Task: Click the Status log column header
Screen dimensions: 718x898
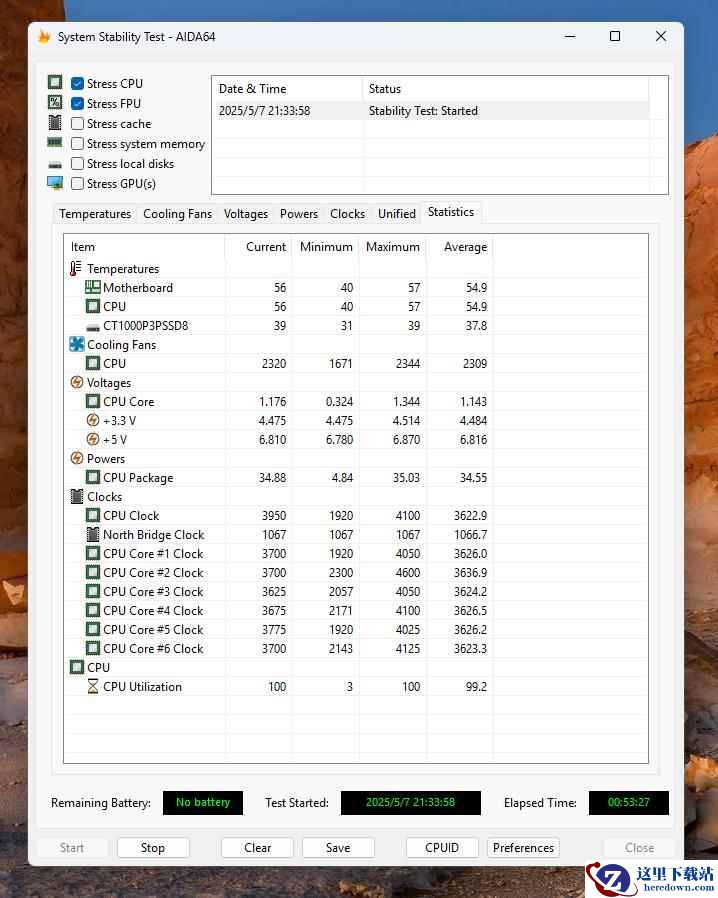Action: [x=505, y=89]
